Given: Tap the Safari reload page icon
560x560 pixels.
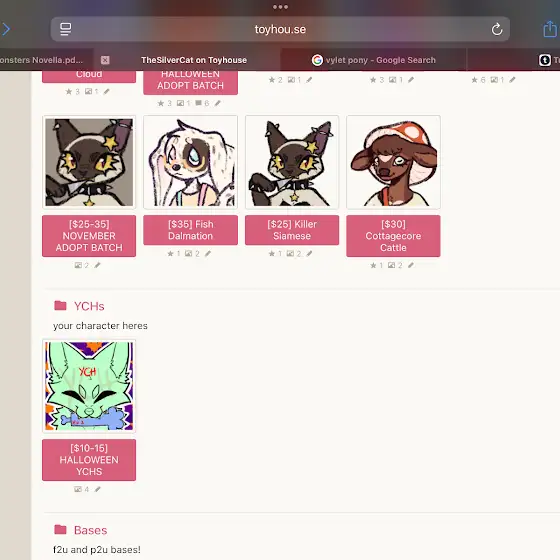Looking at the screenshot, I should coord(496,29).
